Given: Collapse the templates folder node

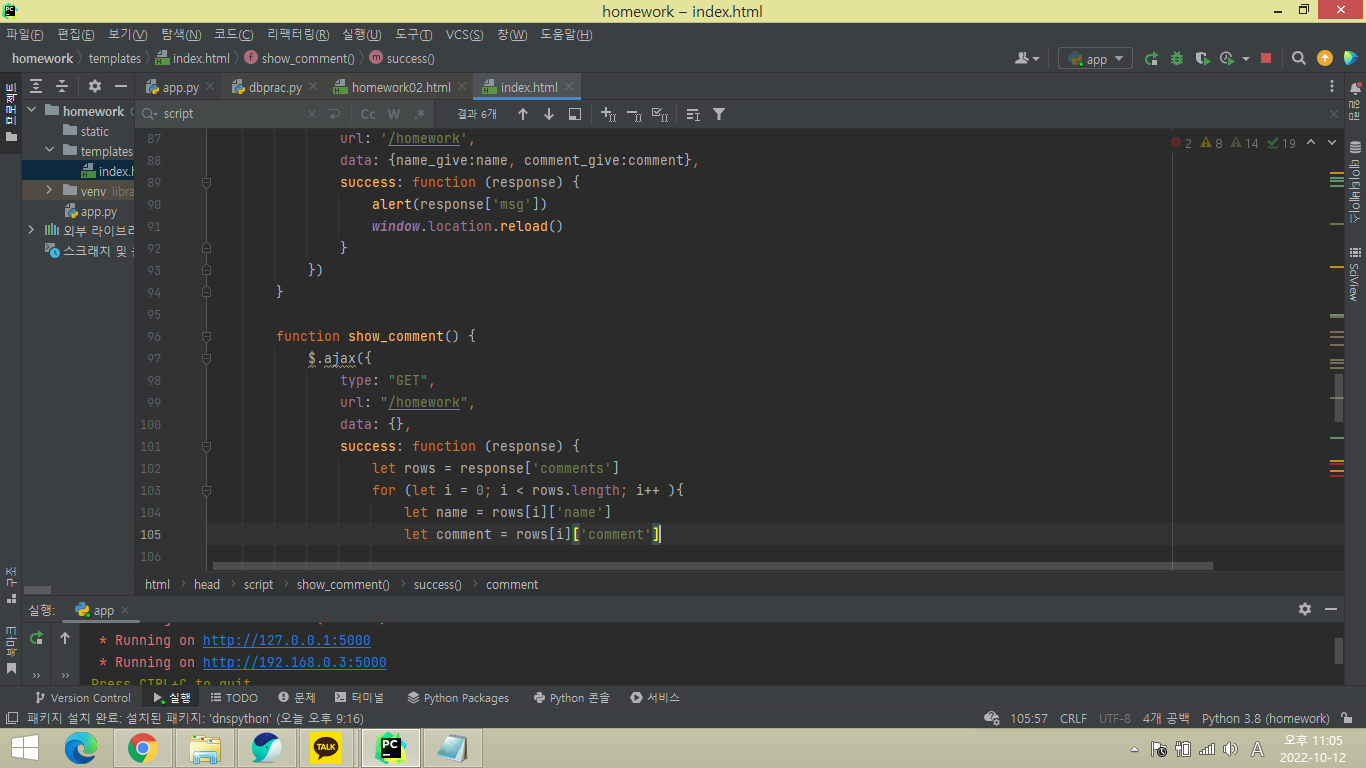Looking at the screenshot, I should click(x=50, y=151).
